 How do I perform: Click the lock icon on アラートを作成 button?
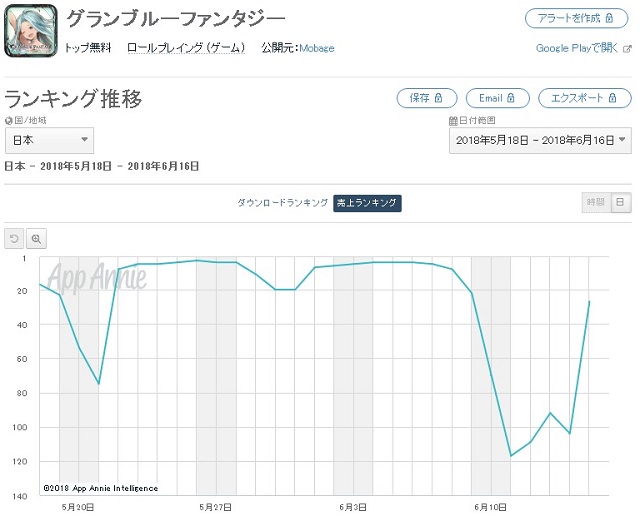pos(609,18)
